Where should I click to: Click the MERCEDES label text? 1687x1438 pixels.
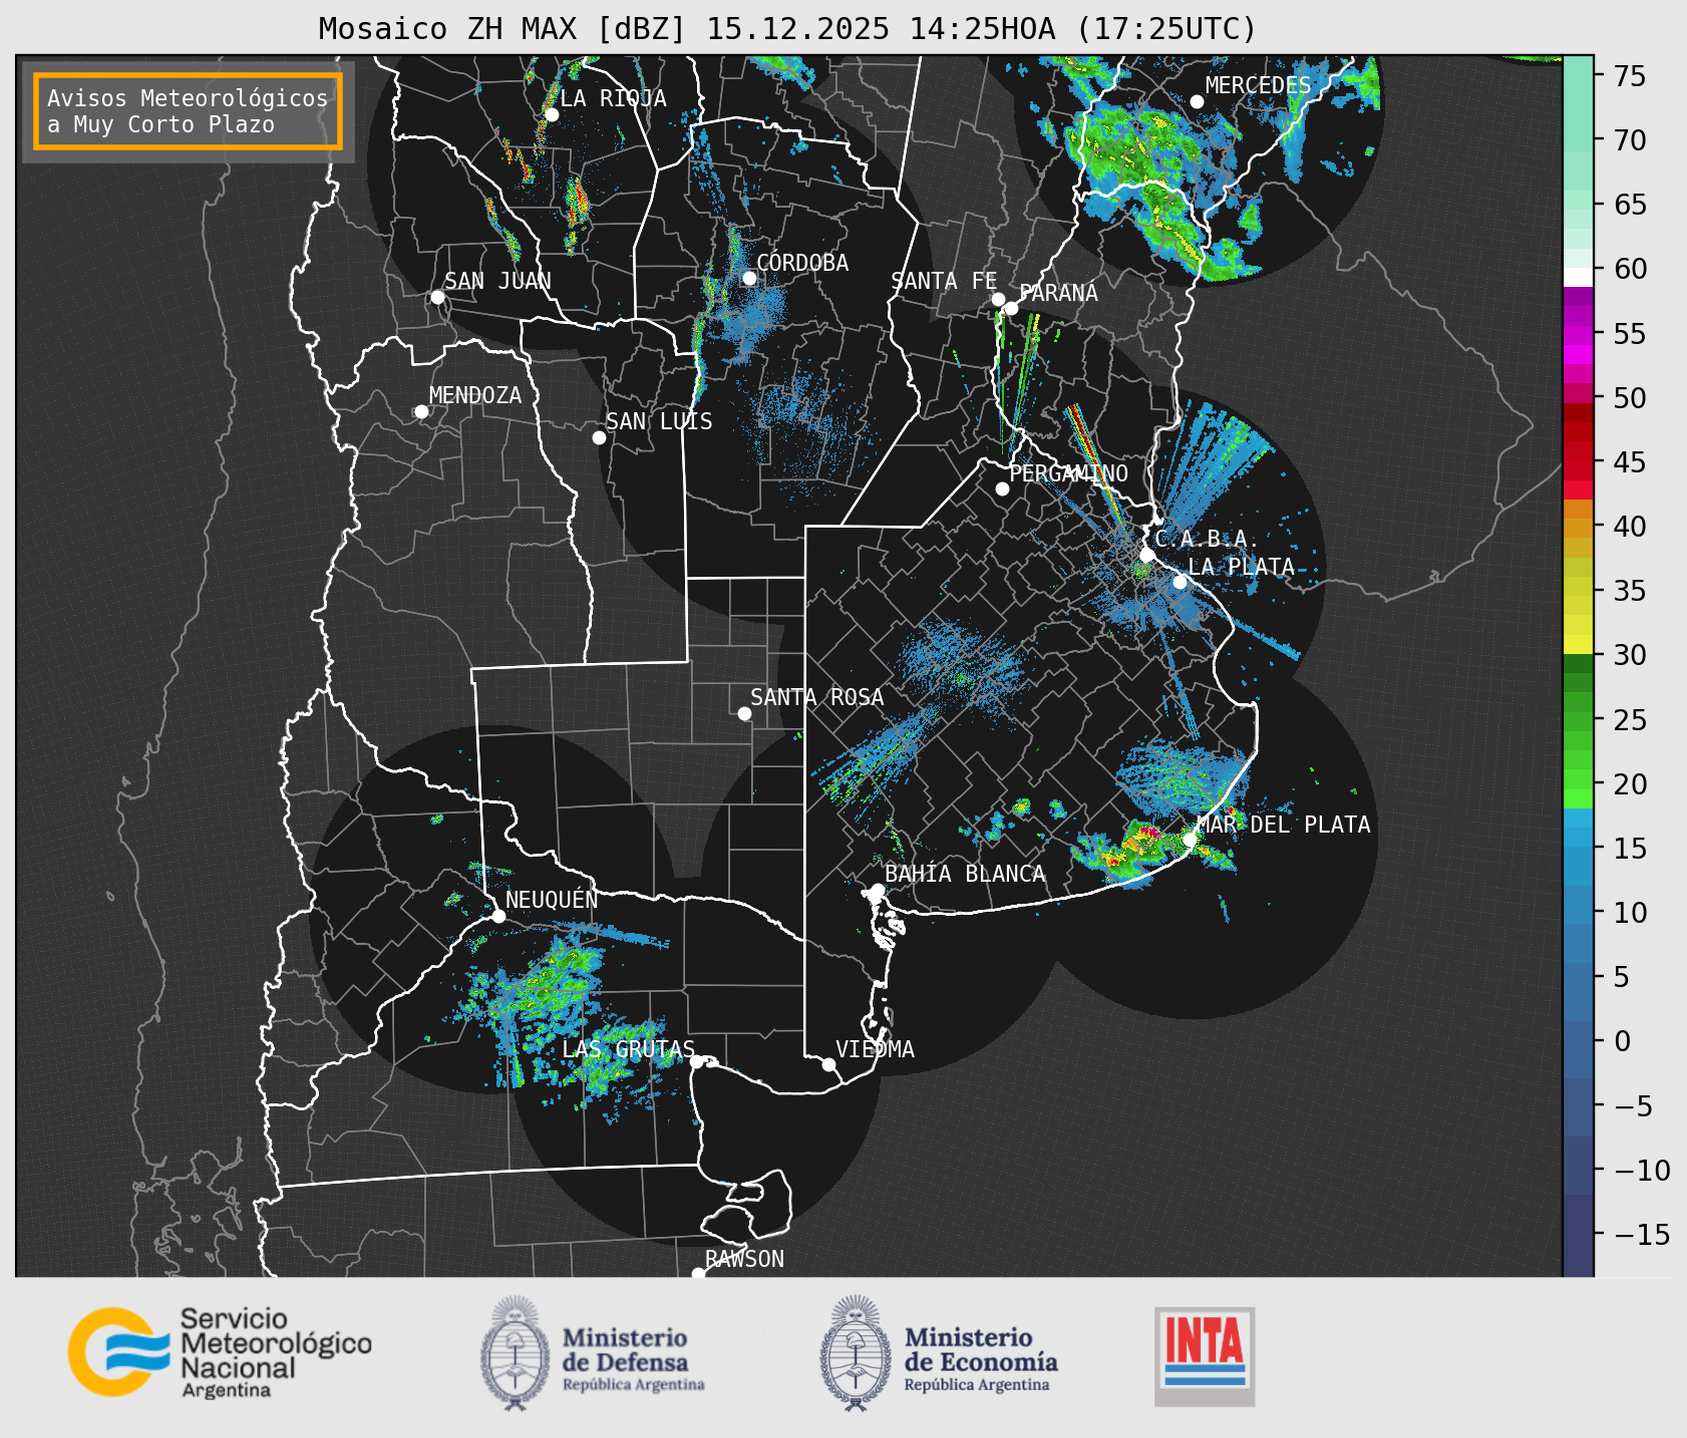point(1258,86)
